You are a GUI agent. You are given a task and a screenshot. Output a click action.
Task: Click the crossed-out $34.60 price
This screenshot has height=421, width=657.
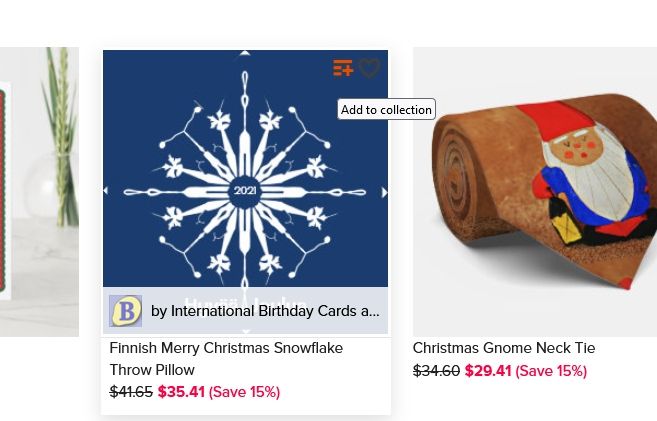(436, 371)
